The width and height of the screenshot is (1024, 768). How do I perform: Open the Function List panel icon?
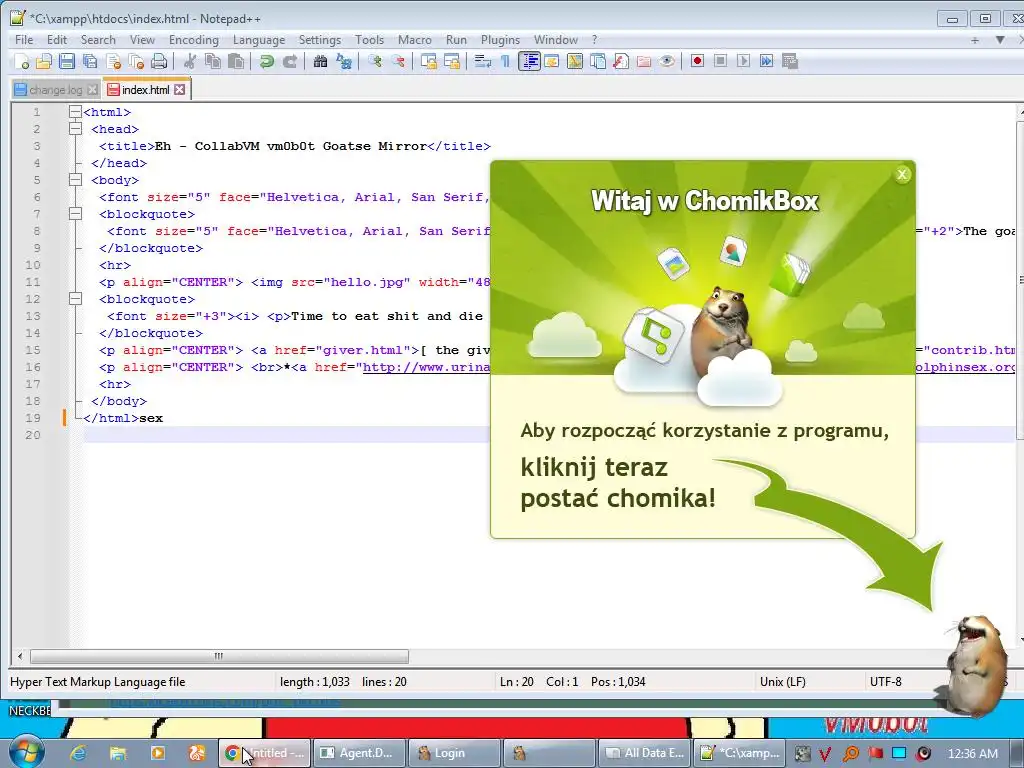pyautogui.click(x=620, y=61)
